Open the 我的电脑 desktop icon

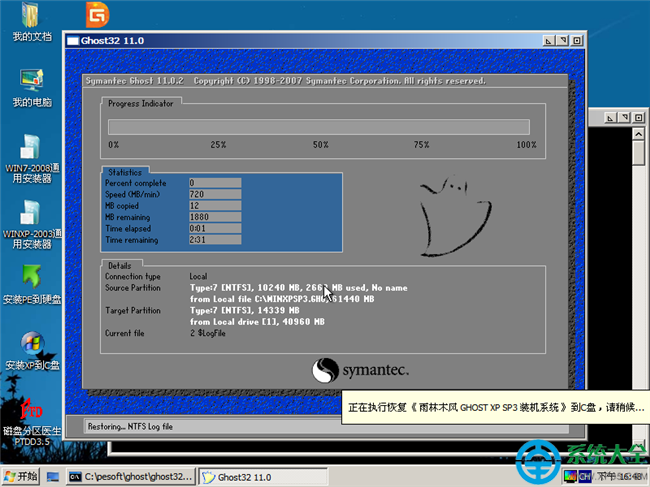[x=32, y=87]
